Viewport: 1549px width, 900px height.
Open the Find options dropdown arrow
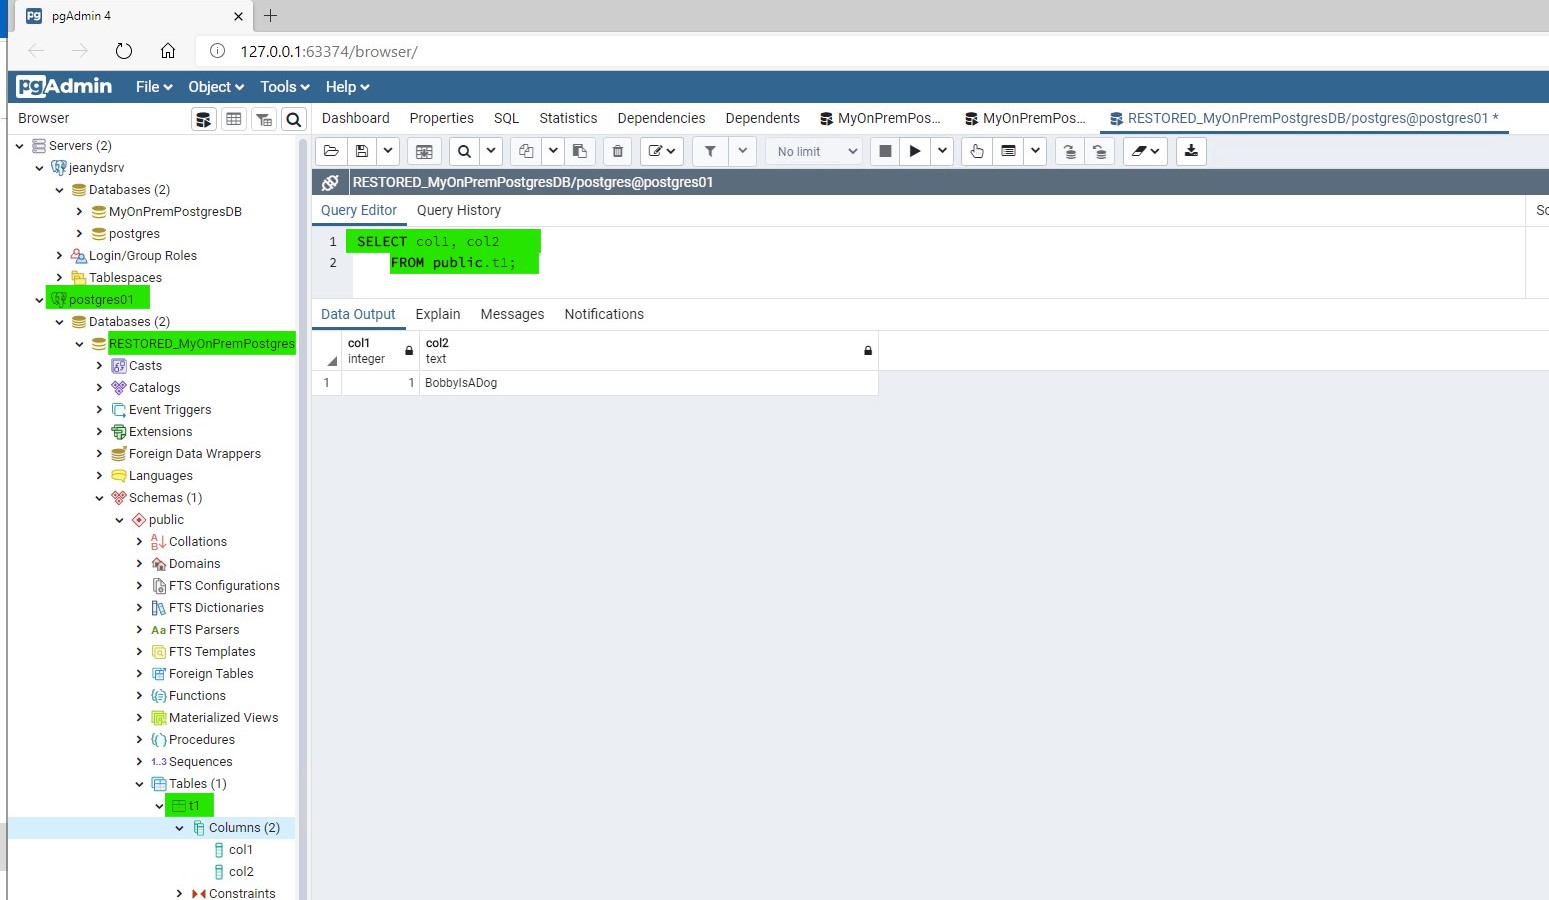[491, 151]
